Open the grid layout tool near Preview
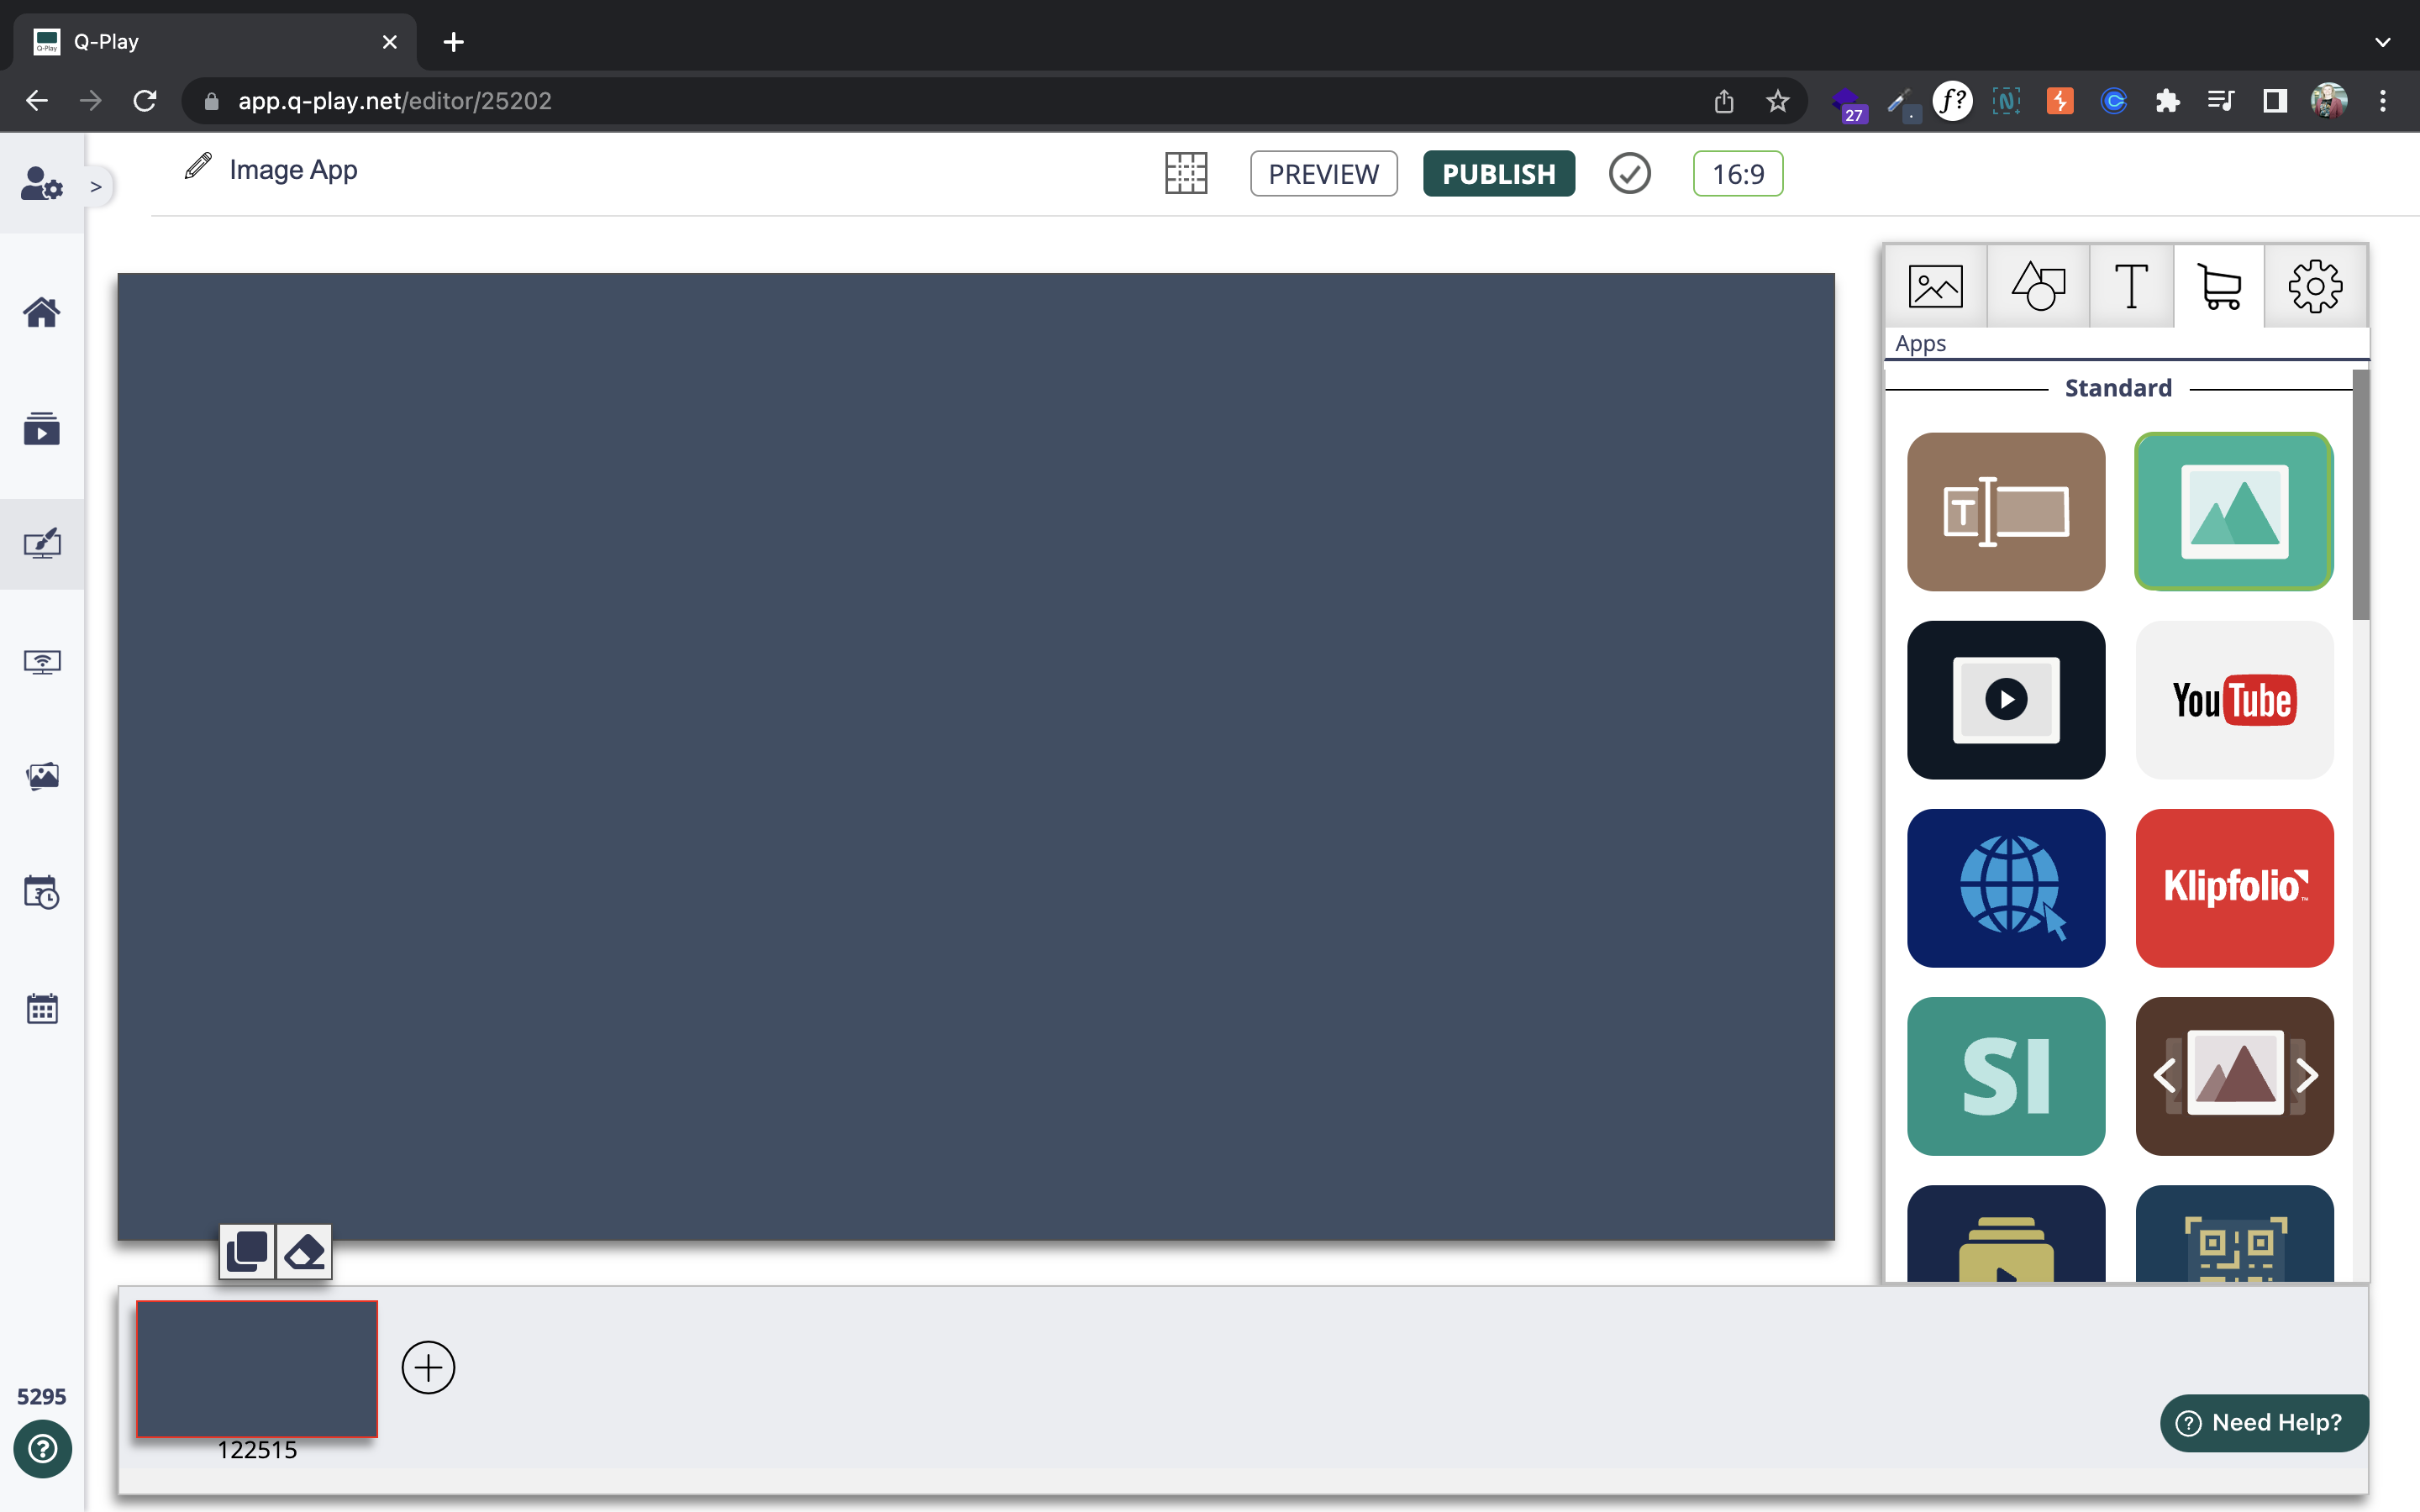2420x1512 pixels. [x=1185, y=173]
